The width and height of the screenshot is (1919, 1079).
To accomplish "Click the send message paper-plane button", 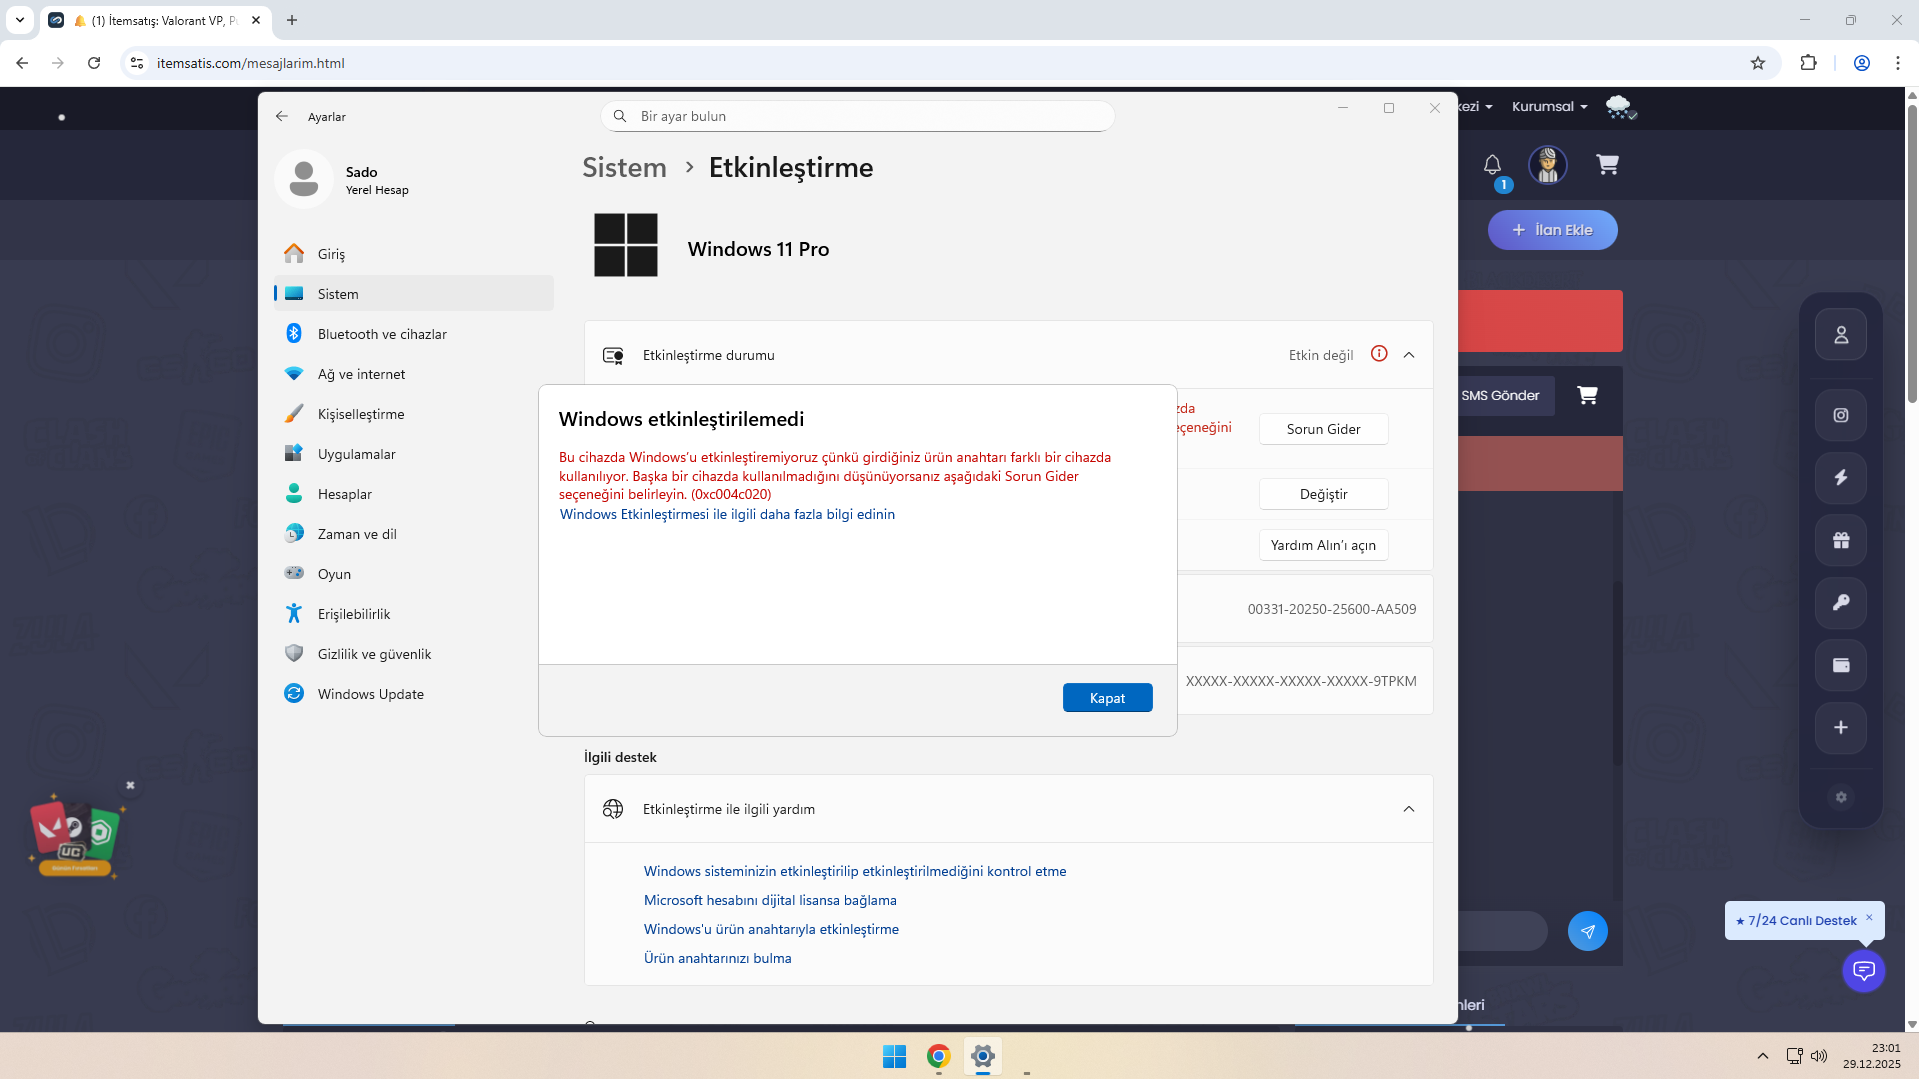I will (x=1587, y=931).
